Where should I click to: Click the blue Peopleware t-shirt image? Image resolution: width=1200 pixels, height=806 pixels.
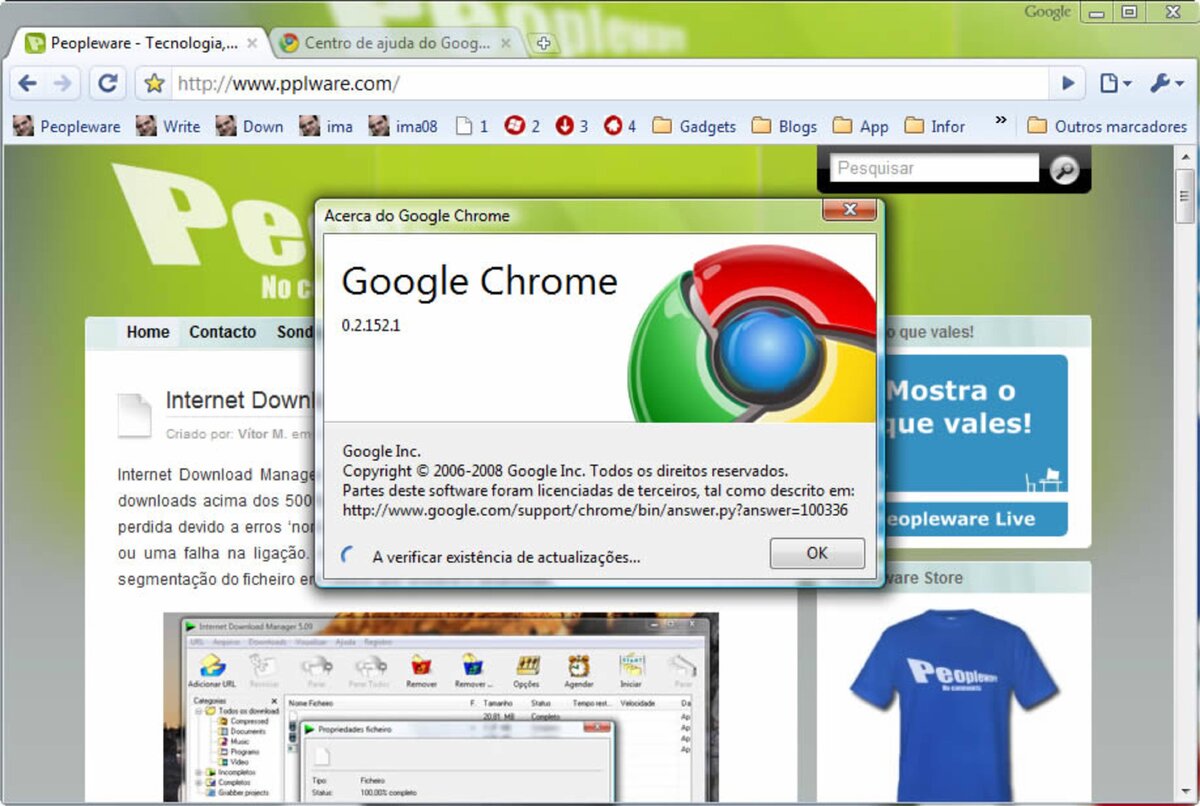click(x=953, y=703)
